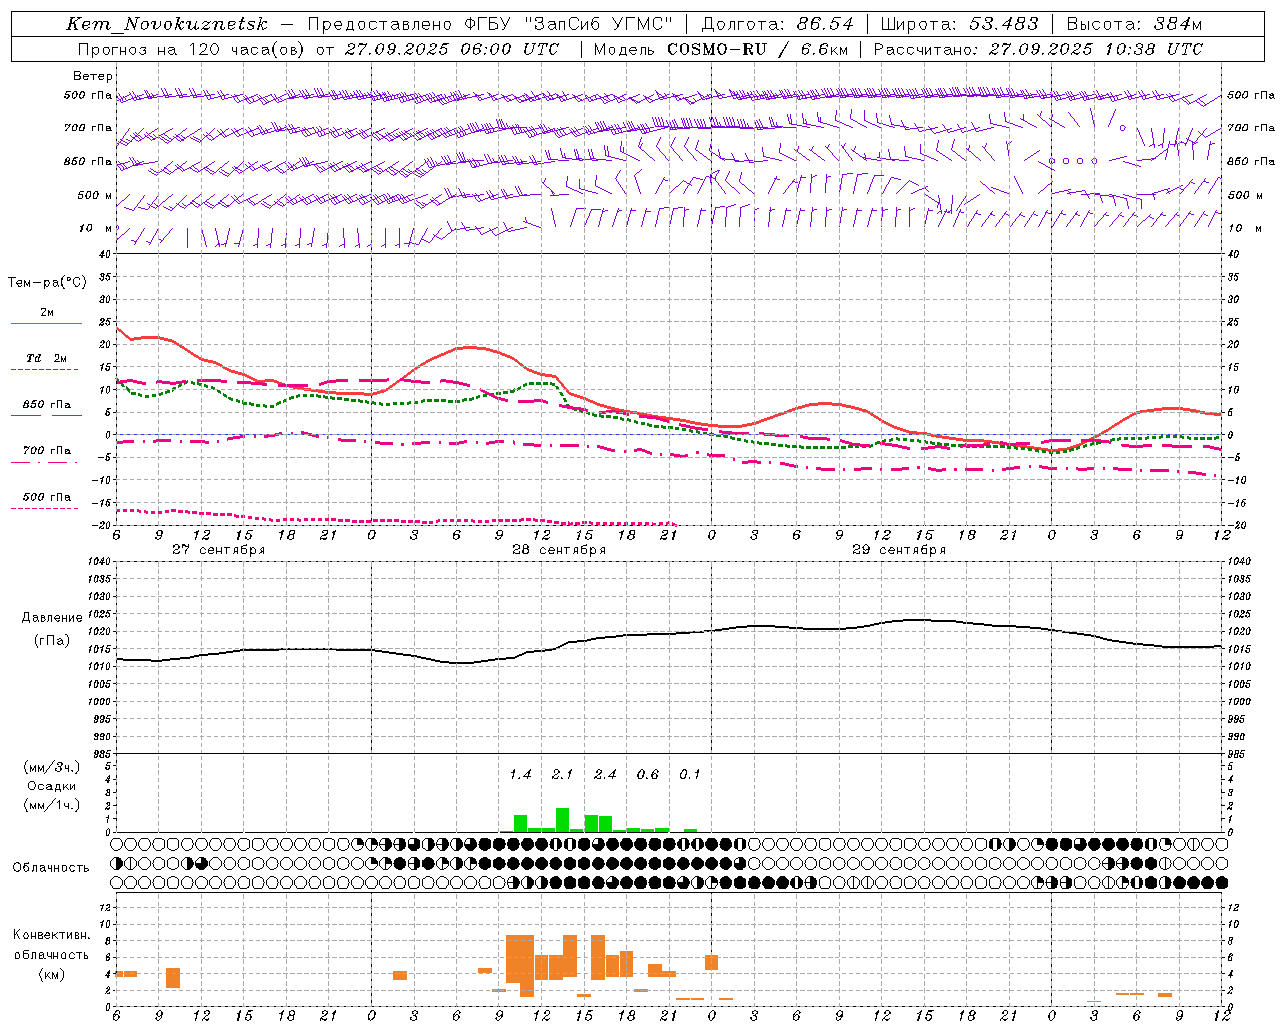
Task: Click the precipitation amount "0.6"
Action: pyautogui.click(x=648, y=775)
